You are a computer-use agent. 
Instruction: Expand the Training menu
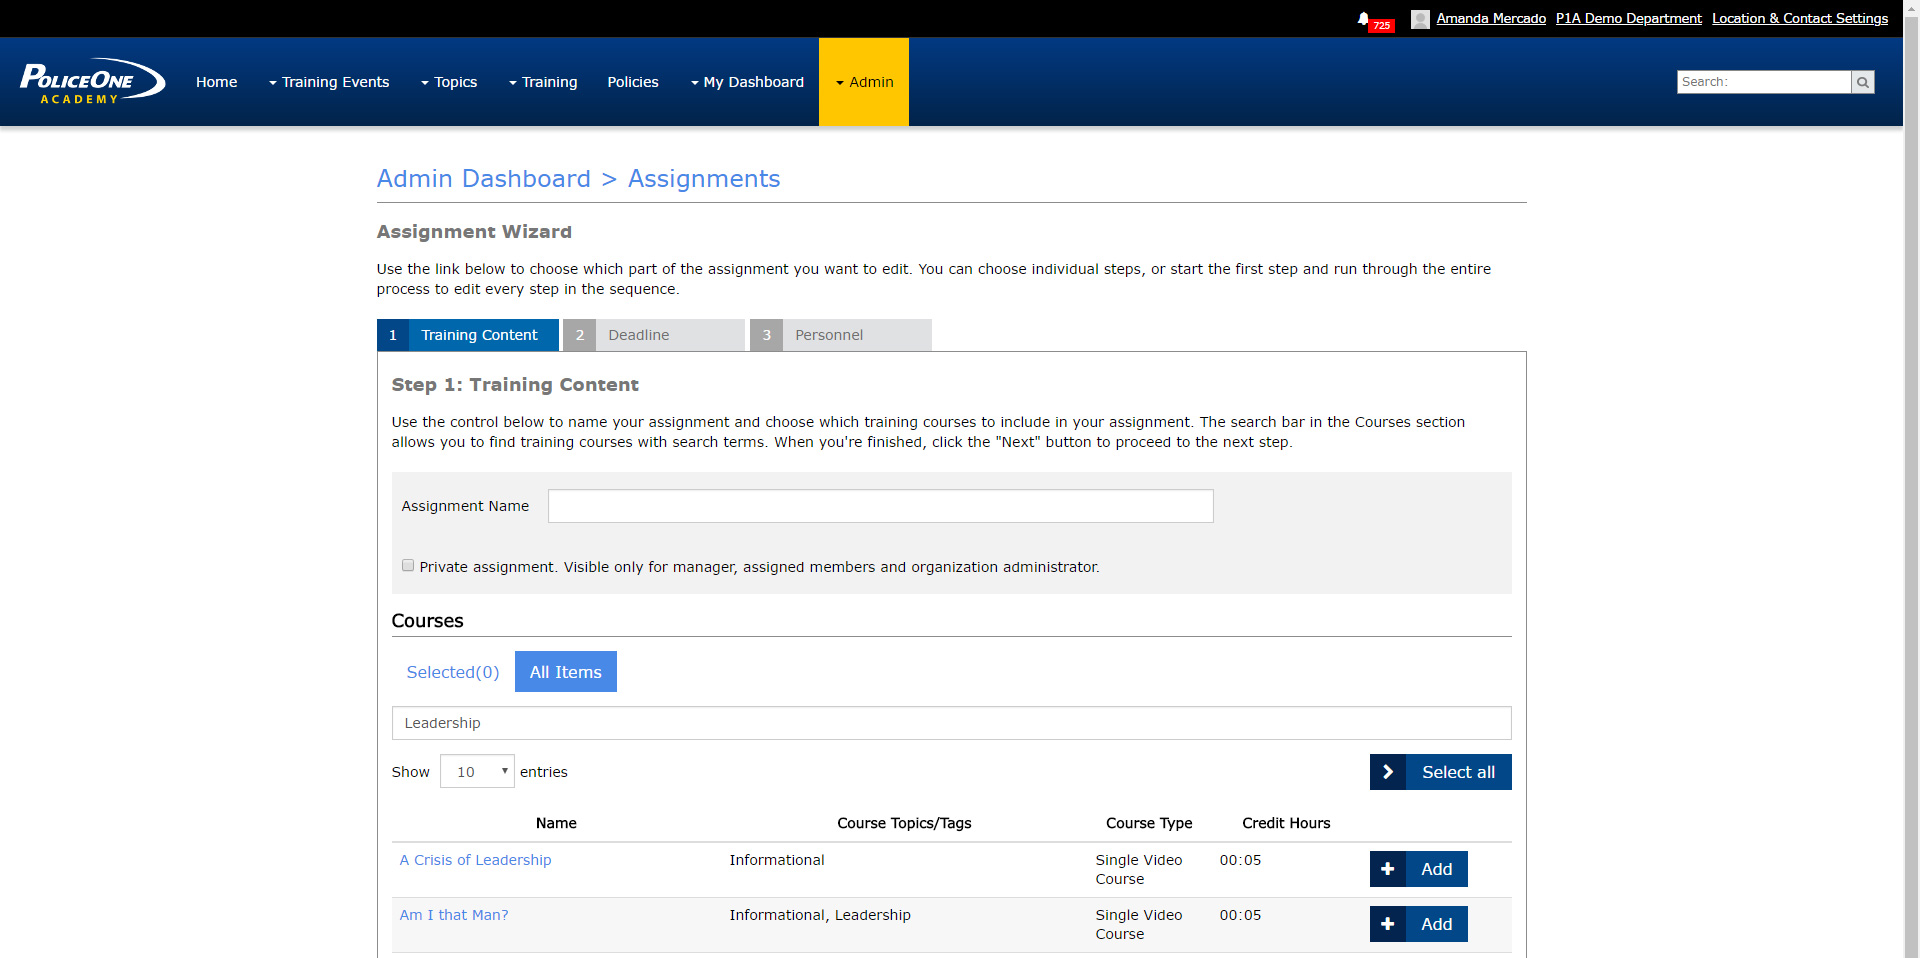pos(543,82)
